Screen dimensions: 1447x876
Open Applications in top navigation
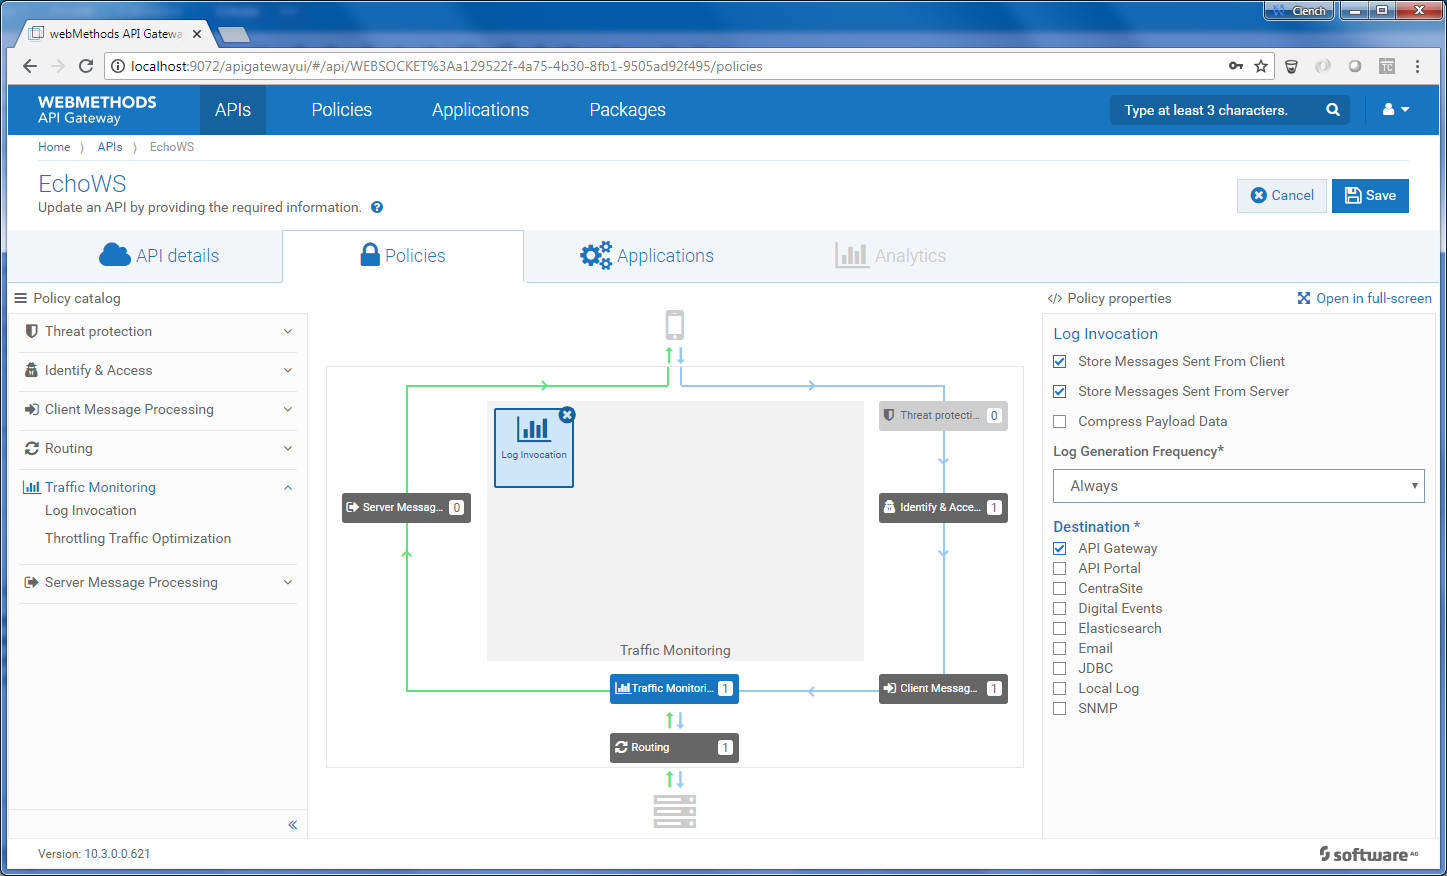pos(480,110)
